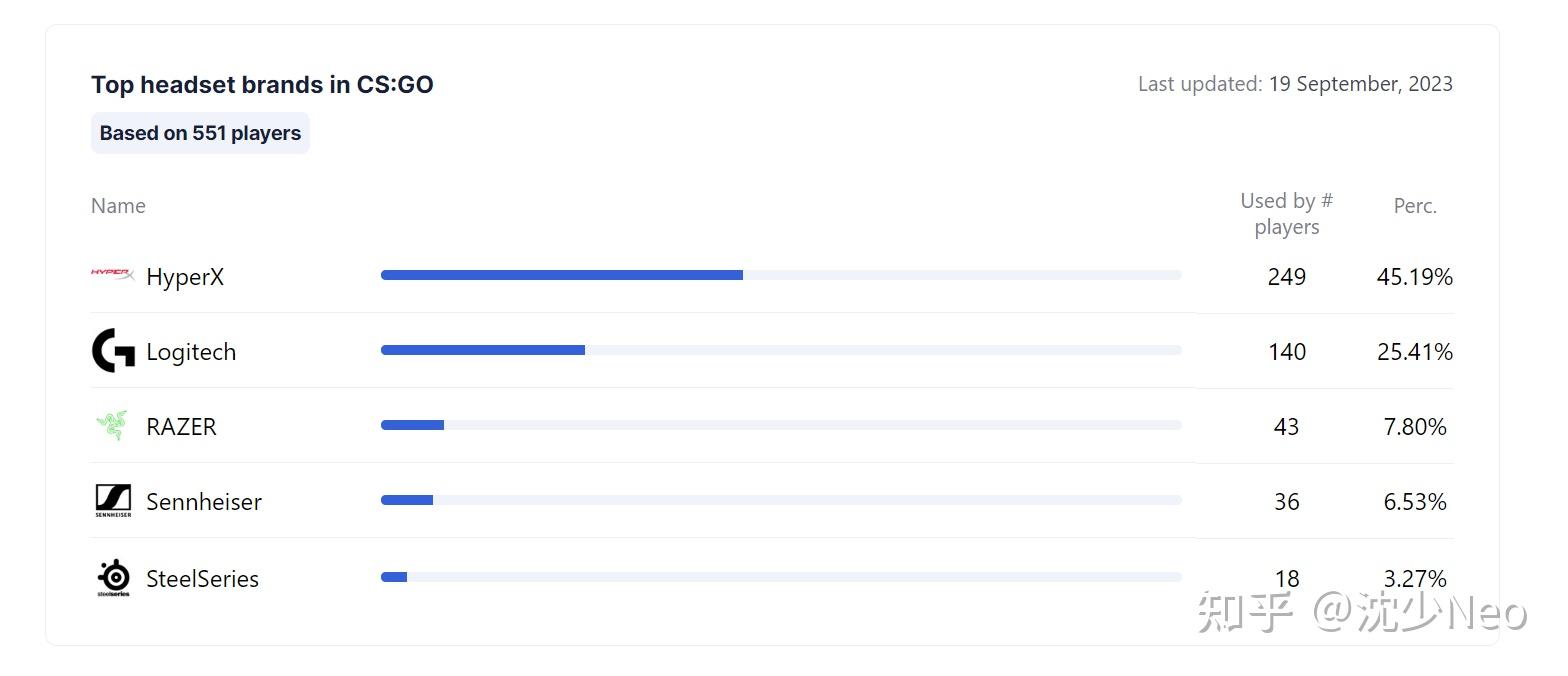Click the Logitech usage progress bar
The image size is (1568, 676).
pos(781,350)
